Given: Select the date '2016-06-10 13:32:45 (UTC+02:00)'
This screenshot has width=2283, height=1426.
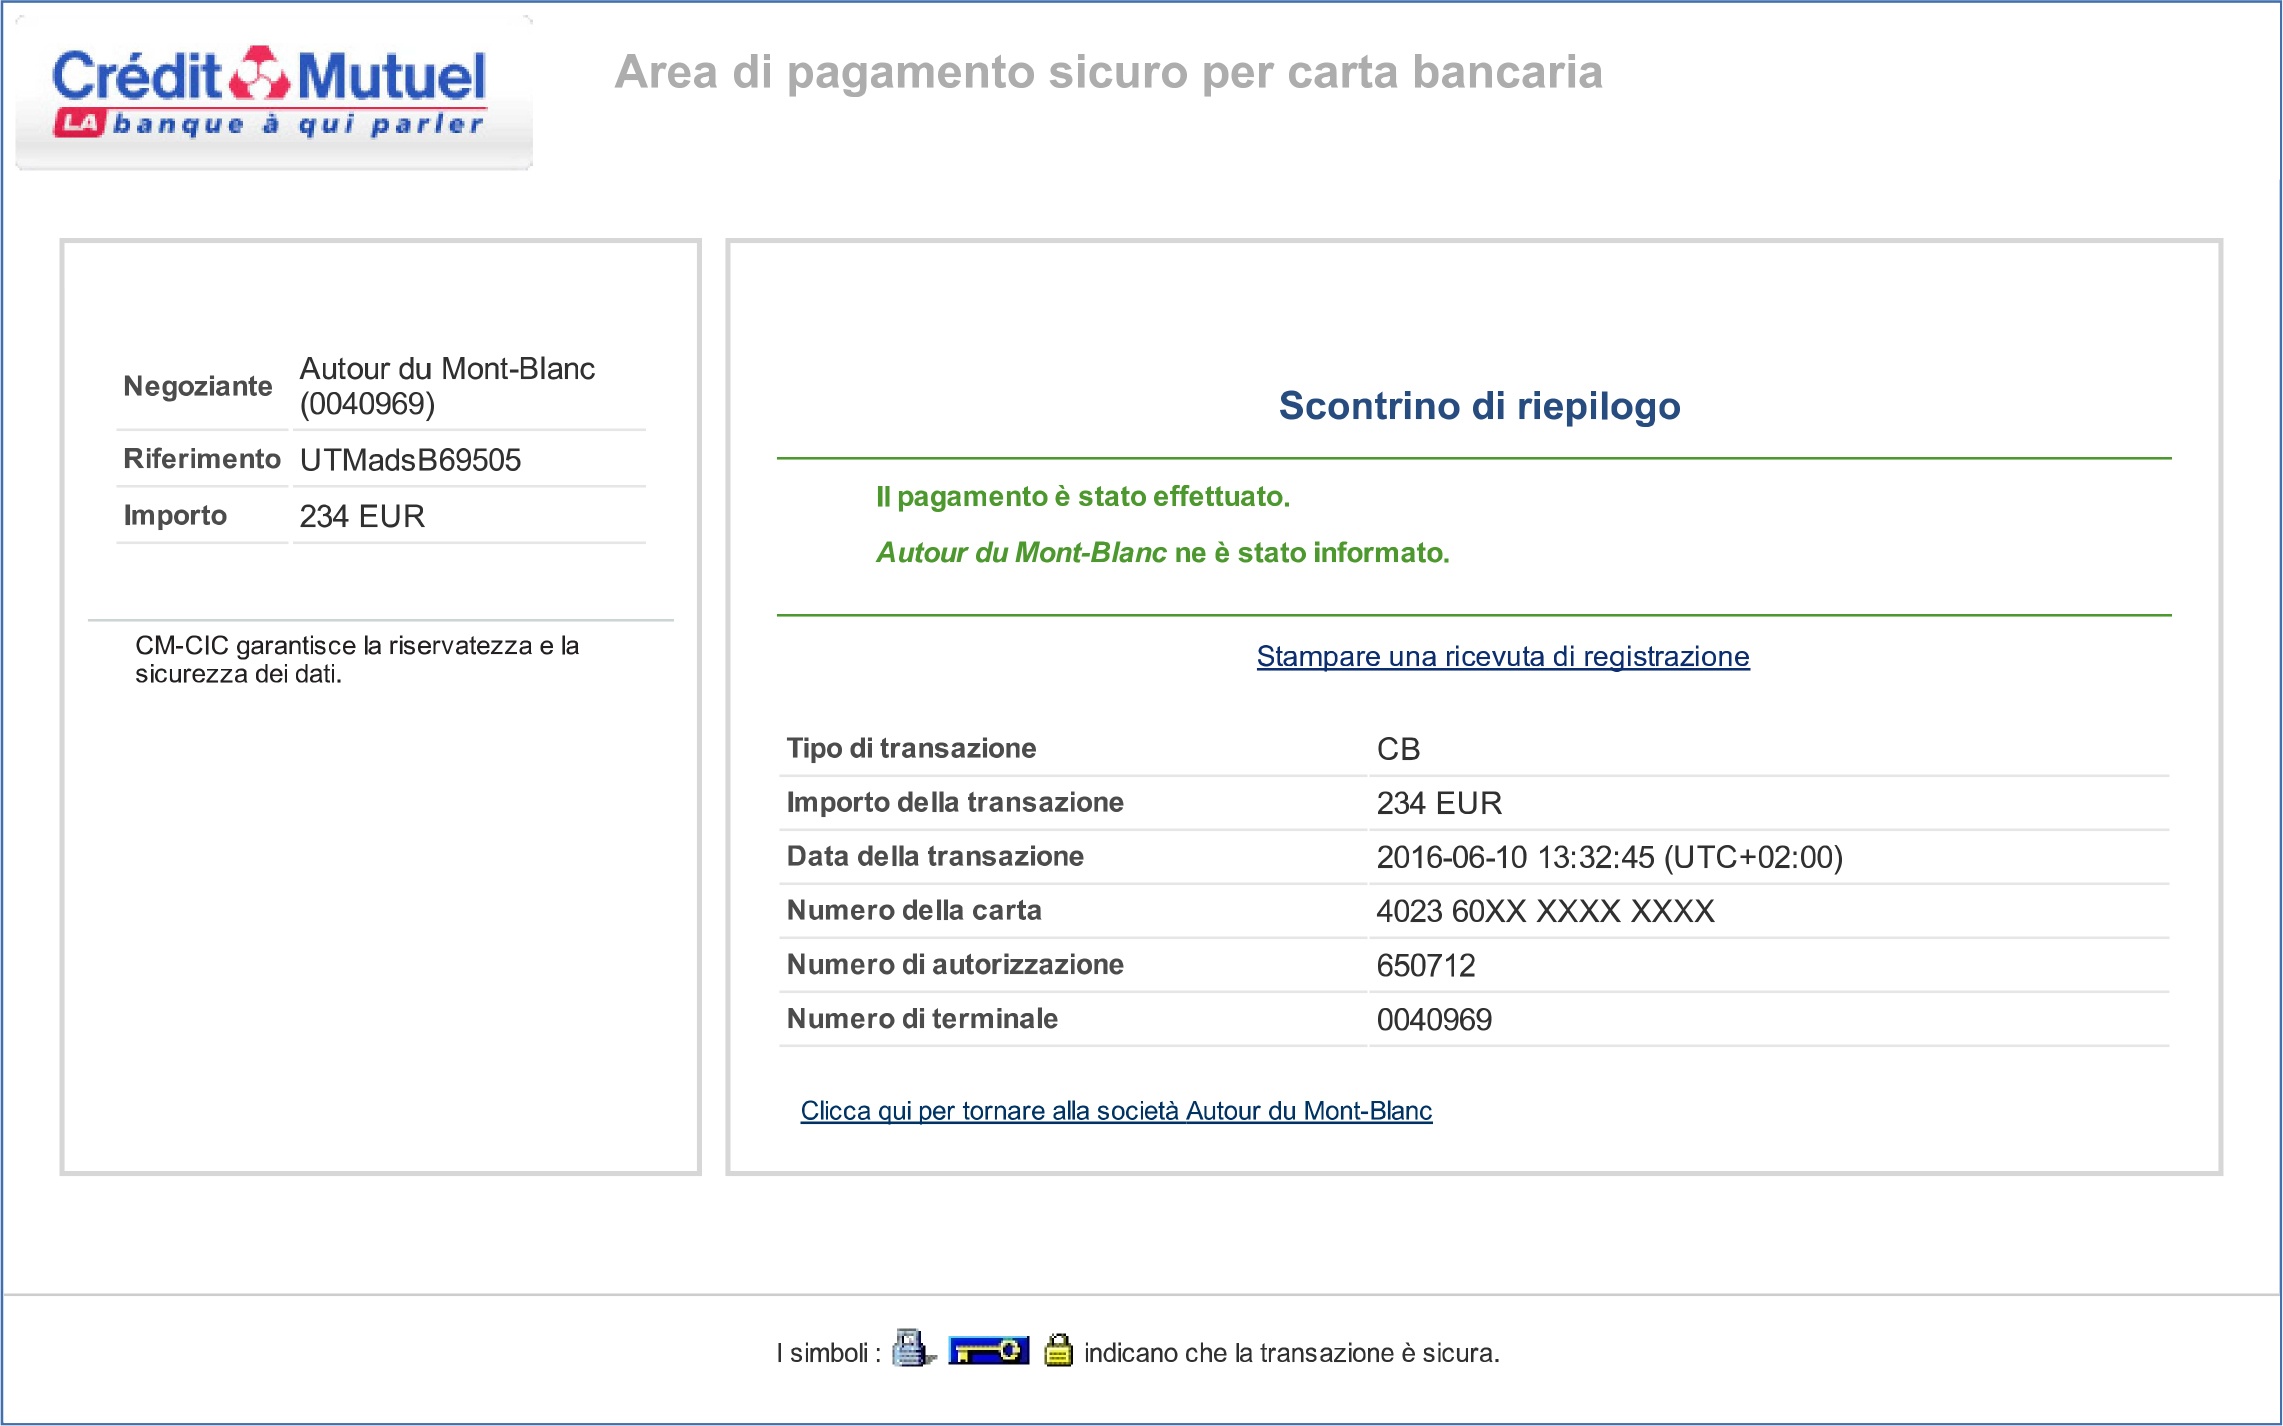Looking at the screenshot, I should pos(1609,857).
